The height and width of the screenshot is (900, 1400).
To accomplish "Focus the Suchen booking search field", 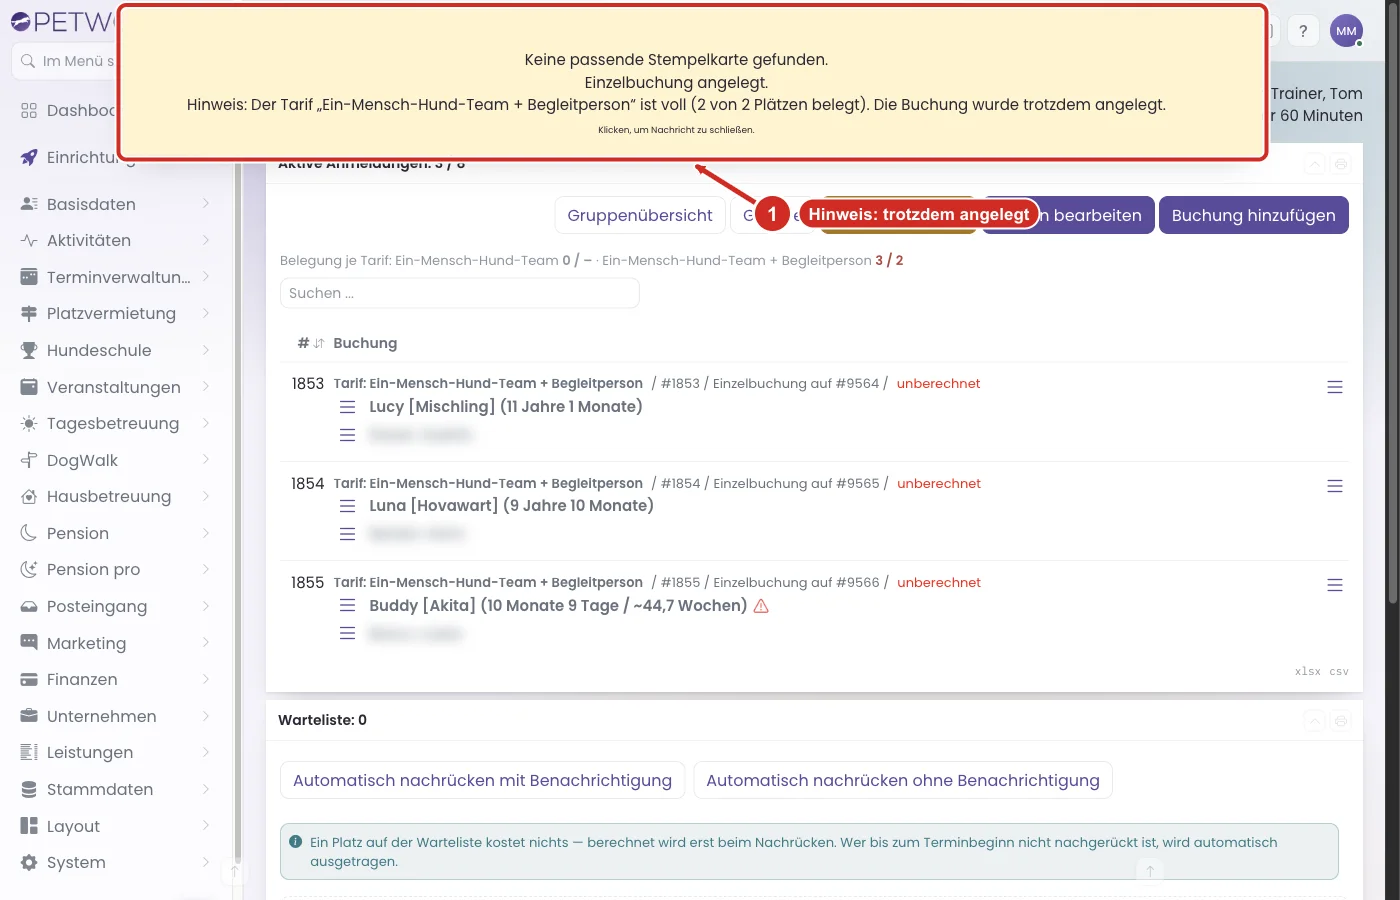I will (x=459, y=293).
